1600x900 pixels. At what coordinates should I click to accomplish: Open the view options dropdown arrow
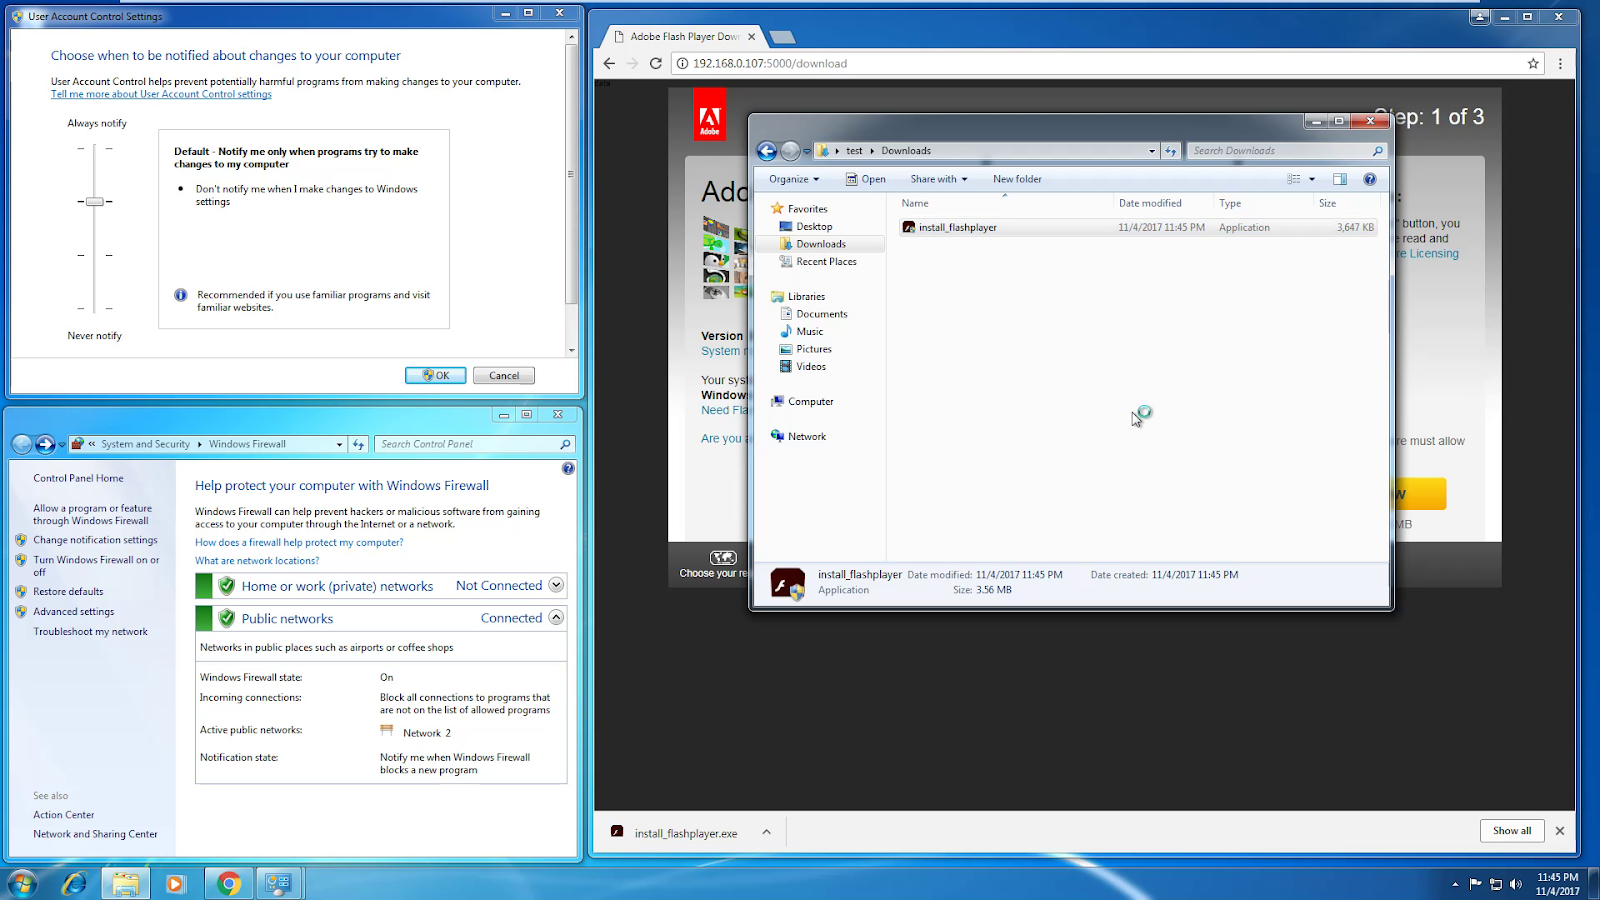pos(1312,179)
